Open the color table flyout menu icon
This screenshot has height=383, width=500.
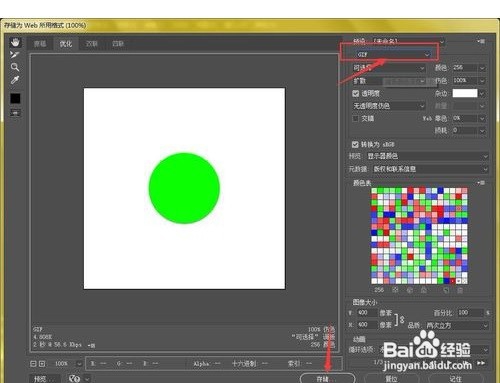481,183
